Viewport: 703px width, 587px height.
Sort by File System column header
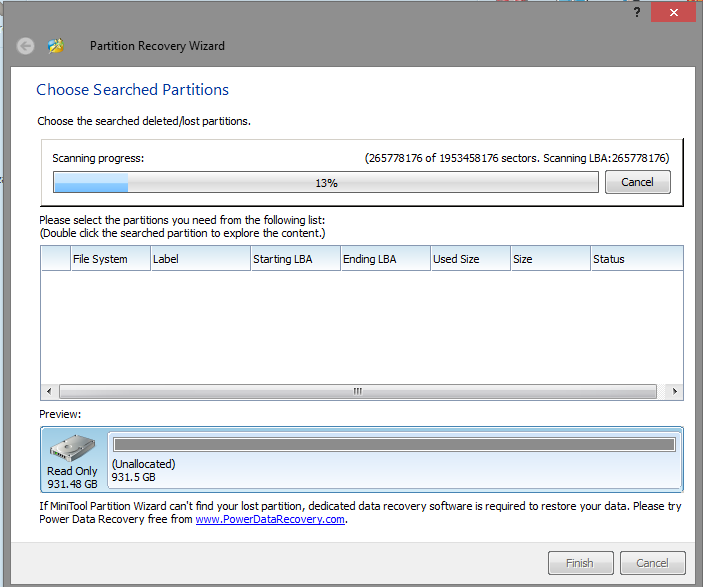110,259
